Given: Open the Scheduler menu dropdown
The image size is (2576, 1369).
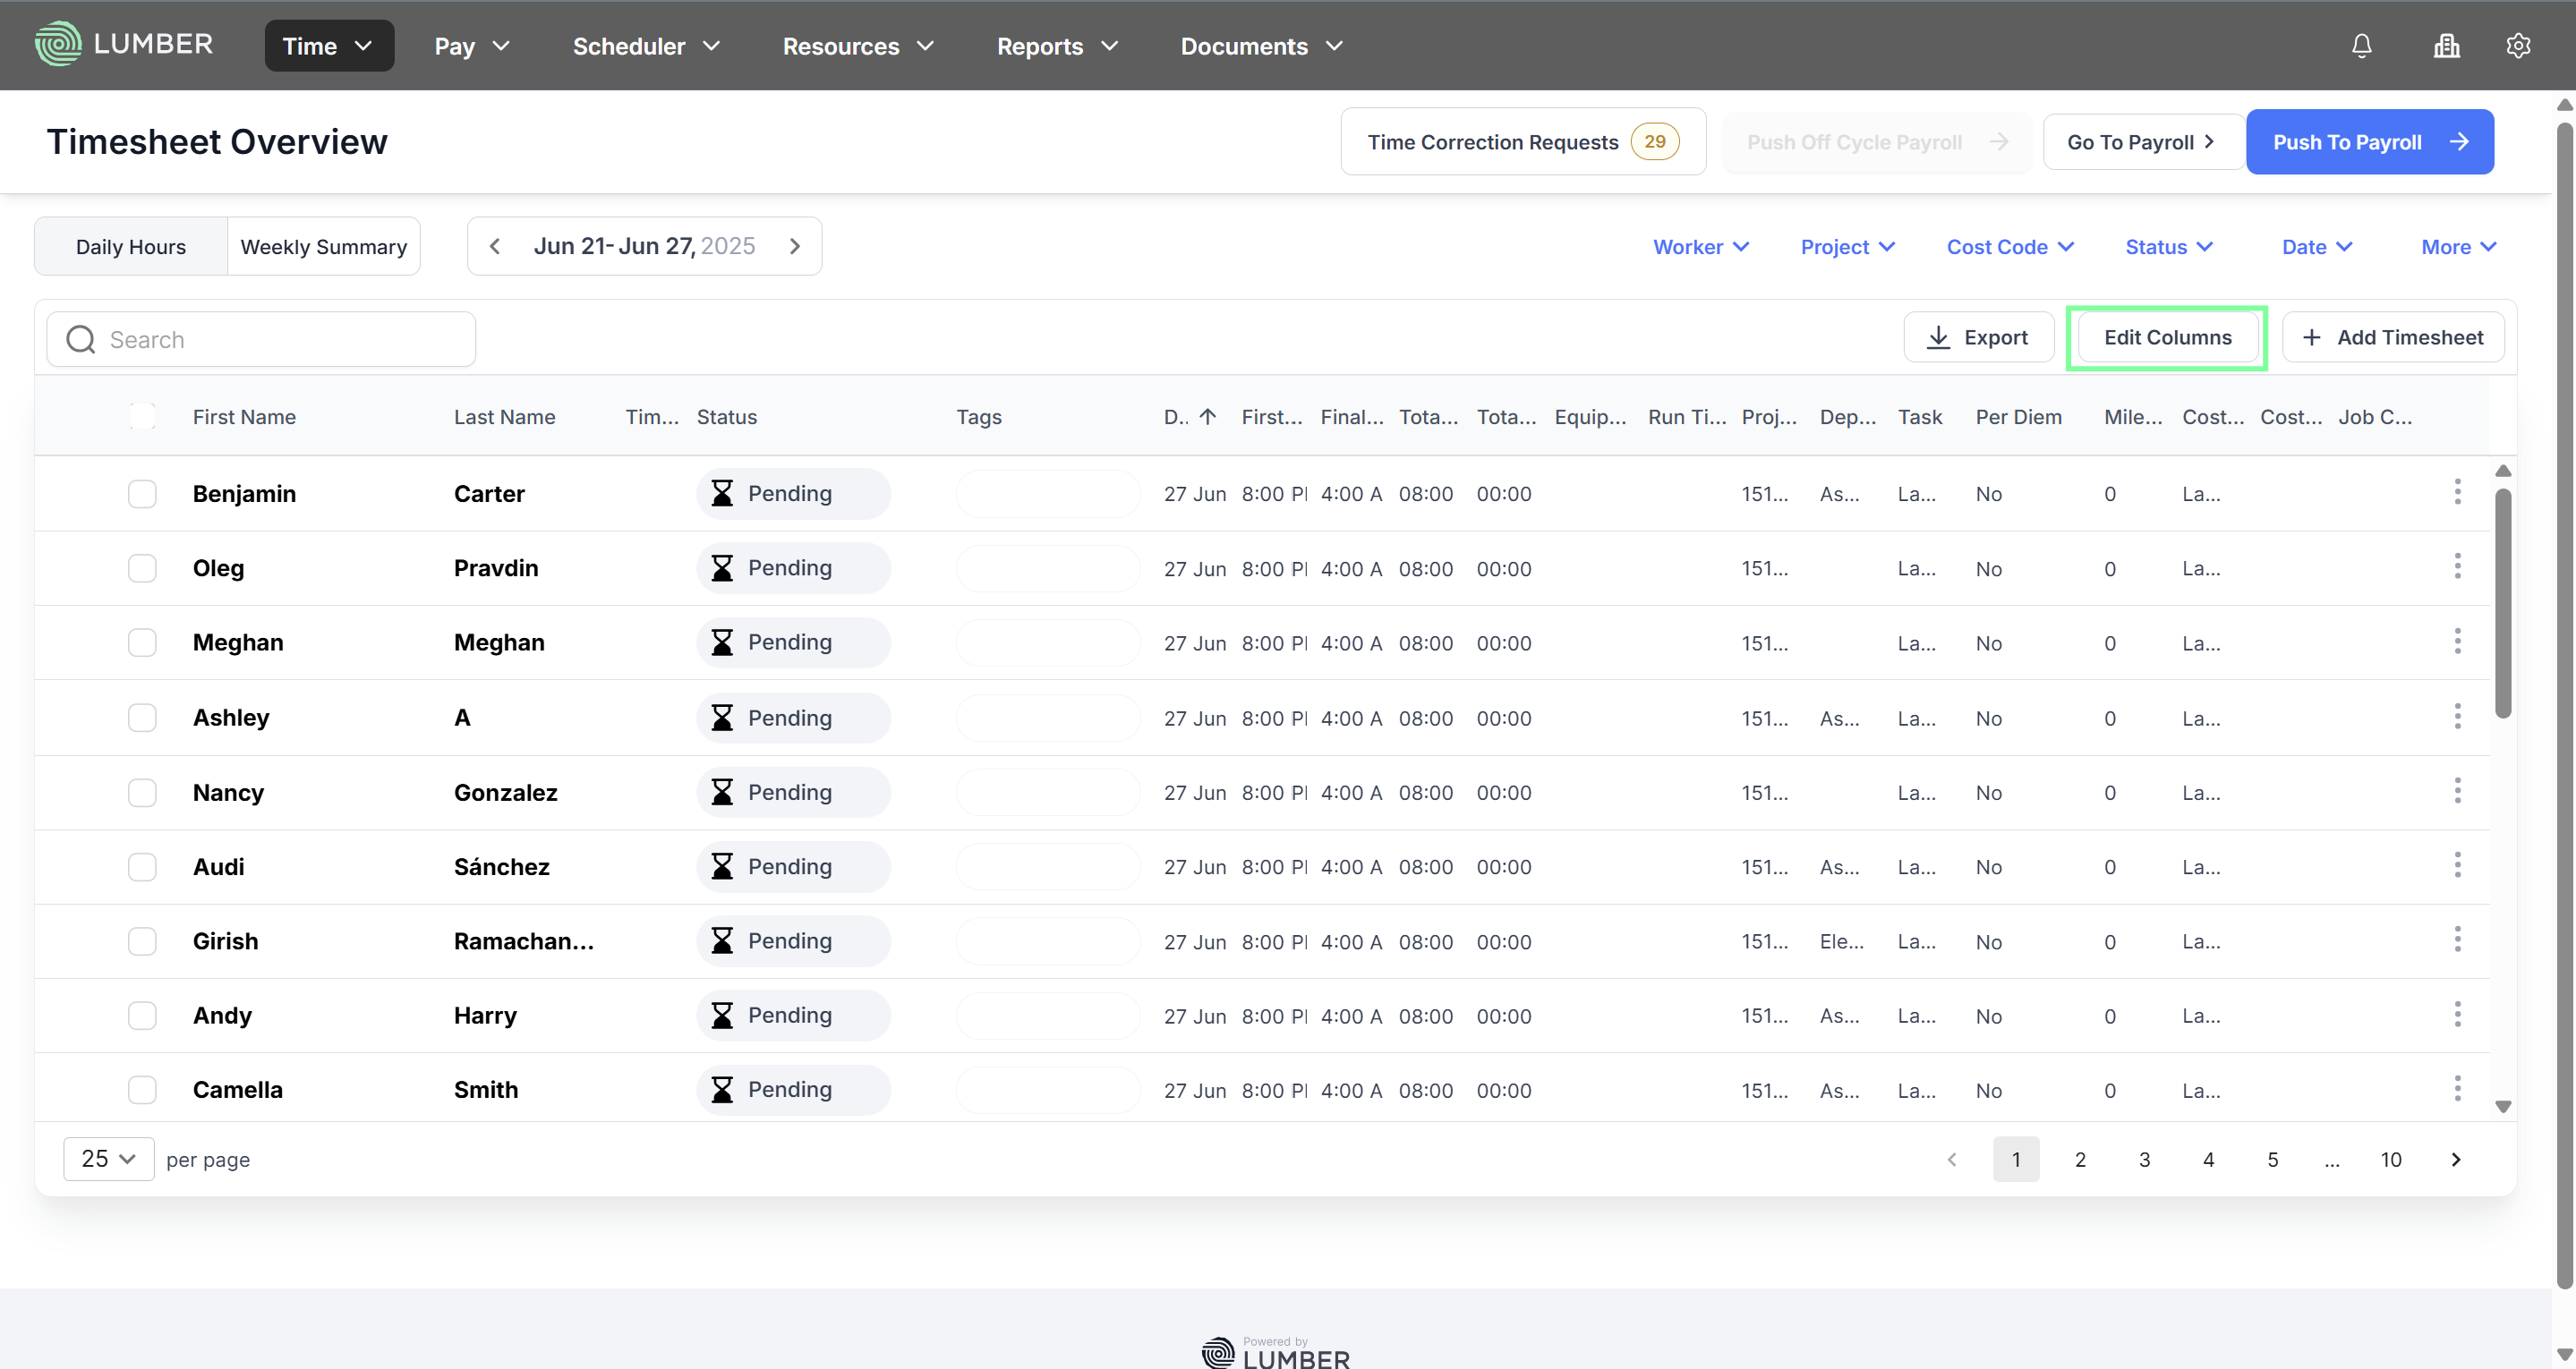Looking at the screenshot, I should (x=646, y=46).
